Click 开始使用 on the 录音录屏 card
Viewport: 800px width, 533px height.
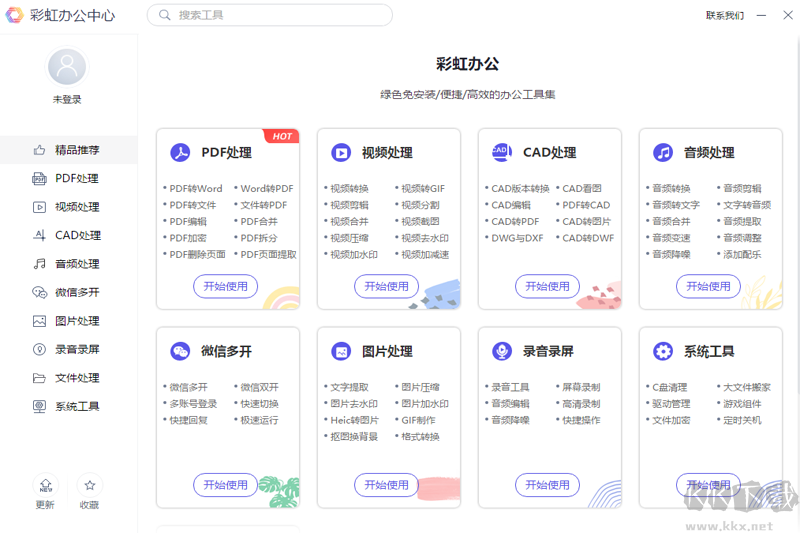[547, 485]
